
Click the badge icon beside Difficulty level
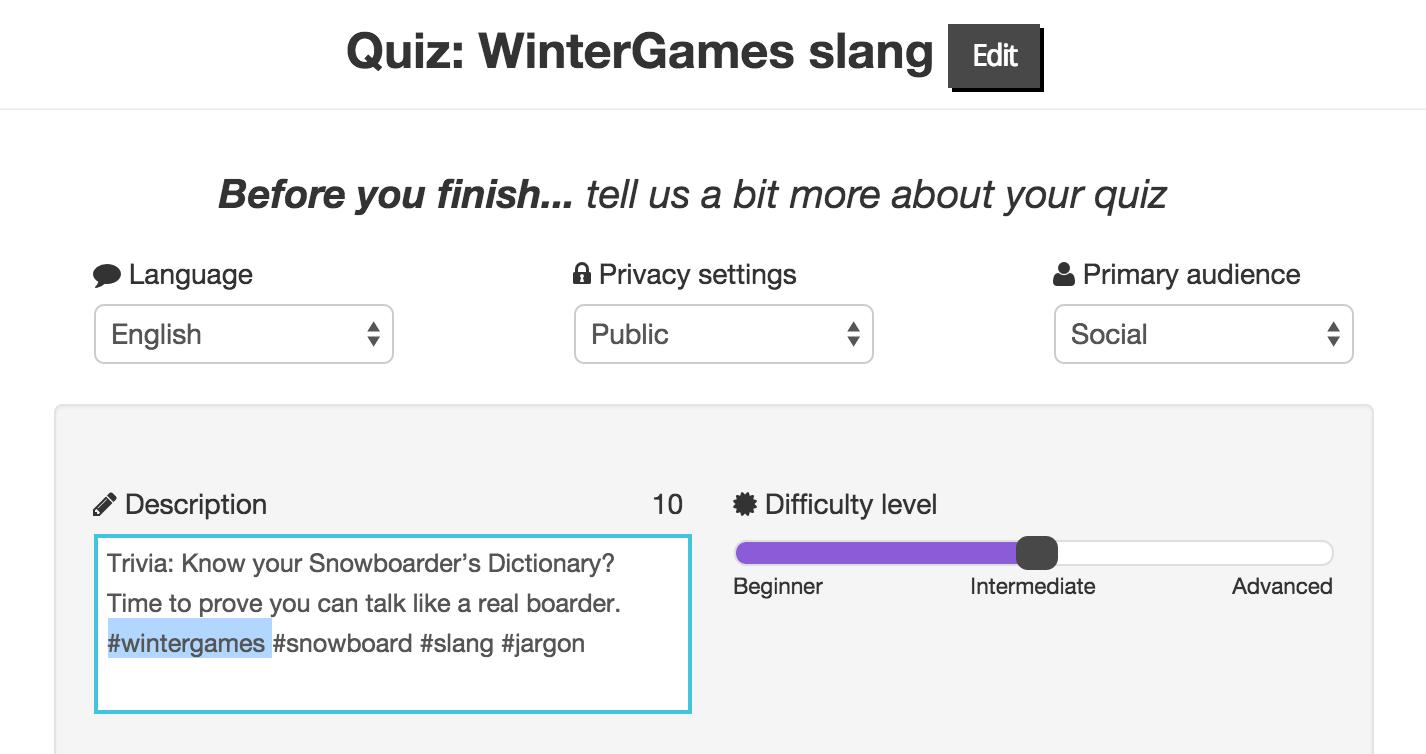[745, 504]
